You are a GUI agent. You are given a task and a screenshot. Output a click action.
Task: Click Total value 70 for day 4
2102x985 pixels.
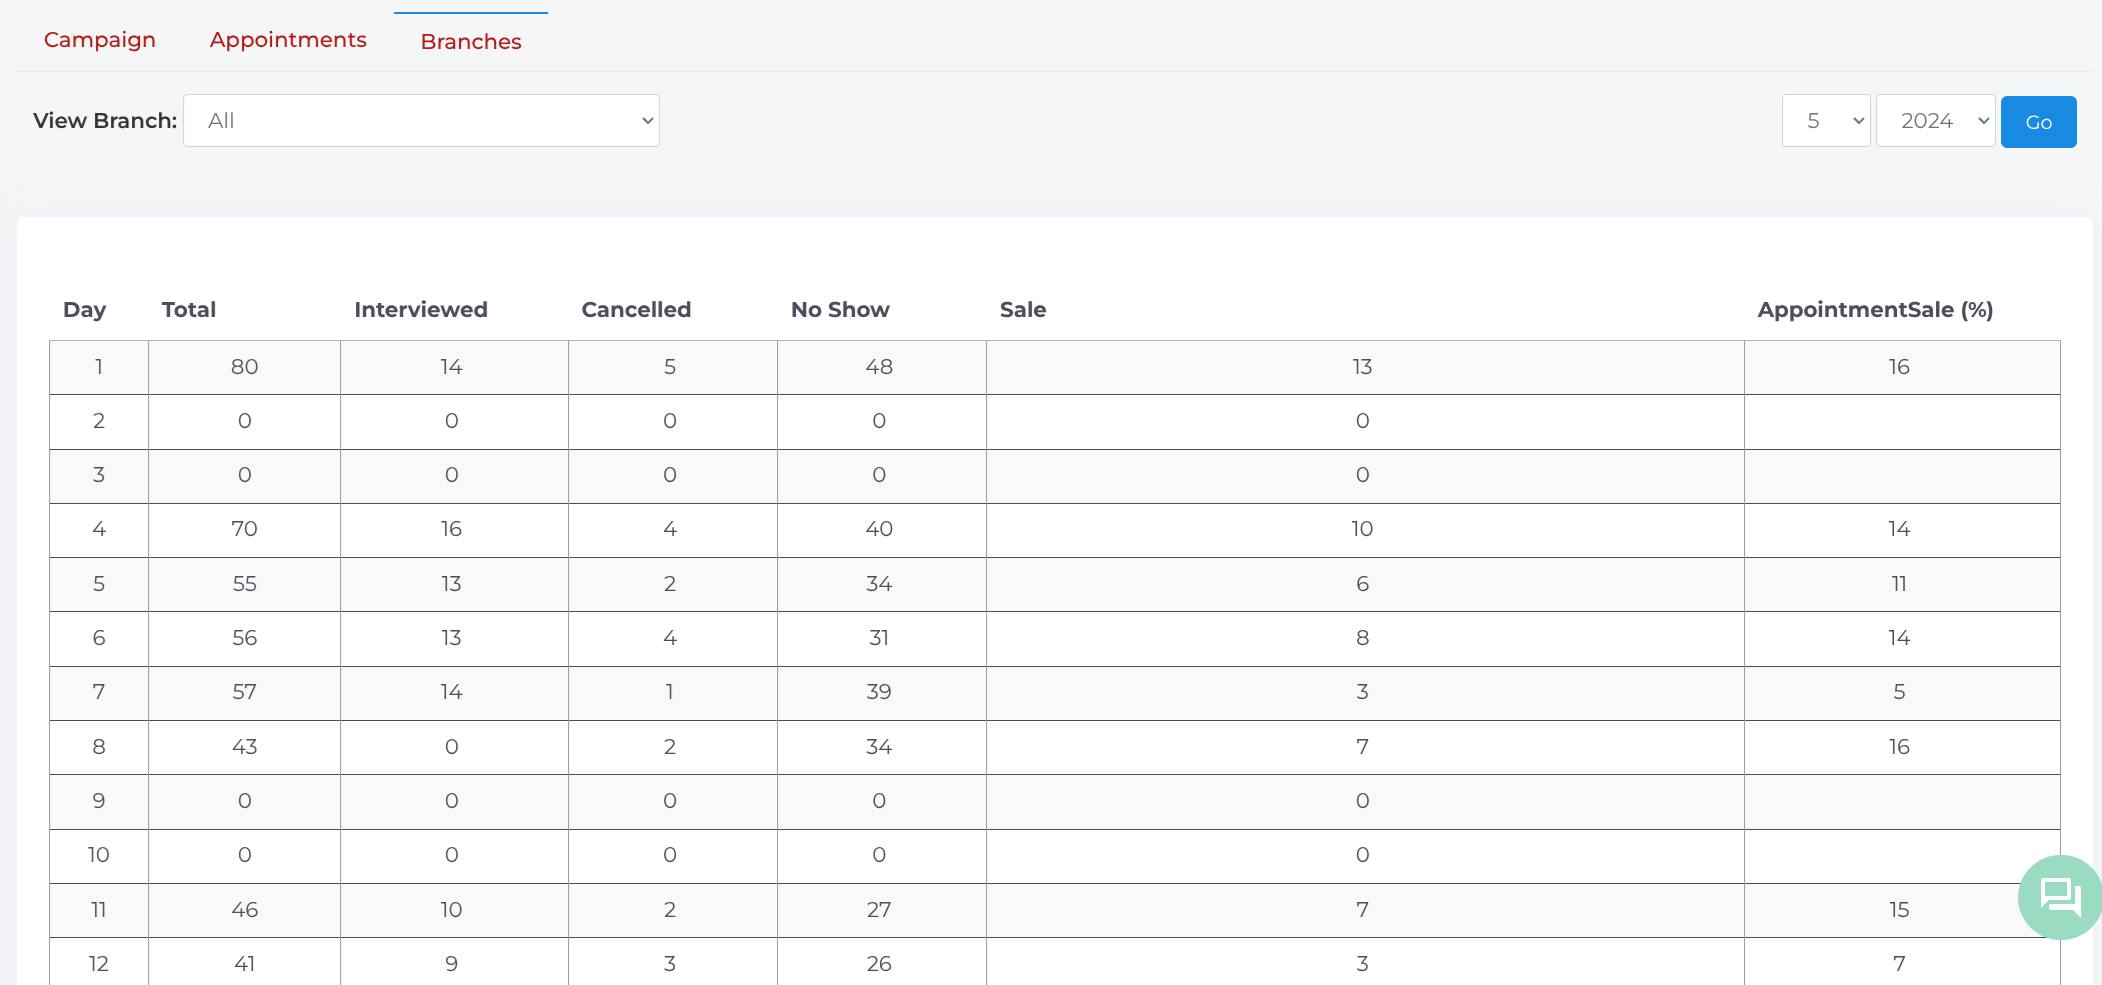tap(245, 529)
